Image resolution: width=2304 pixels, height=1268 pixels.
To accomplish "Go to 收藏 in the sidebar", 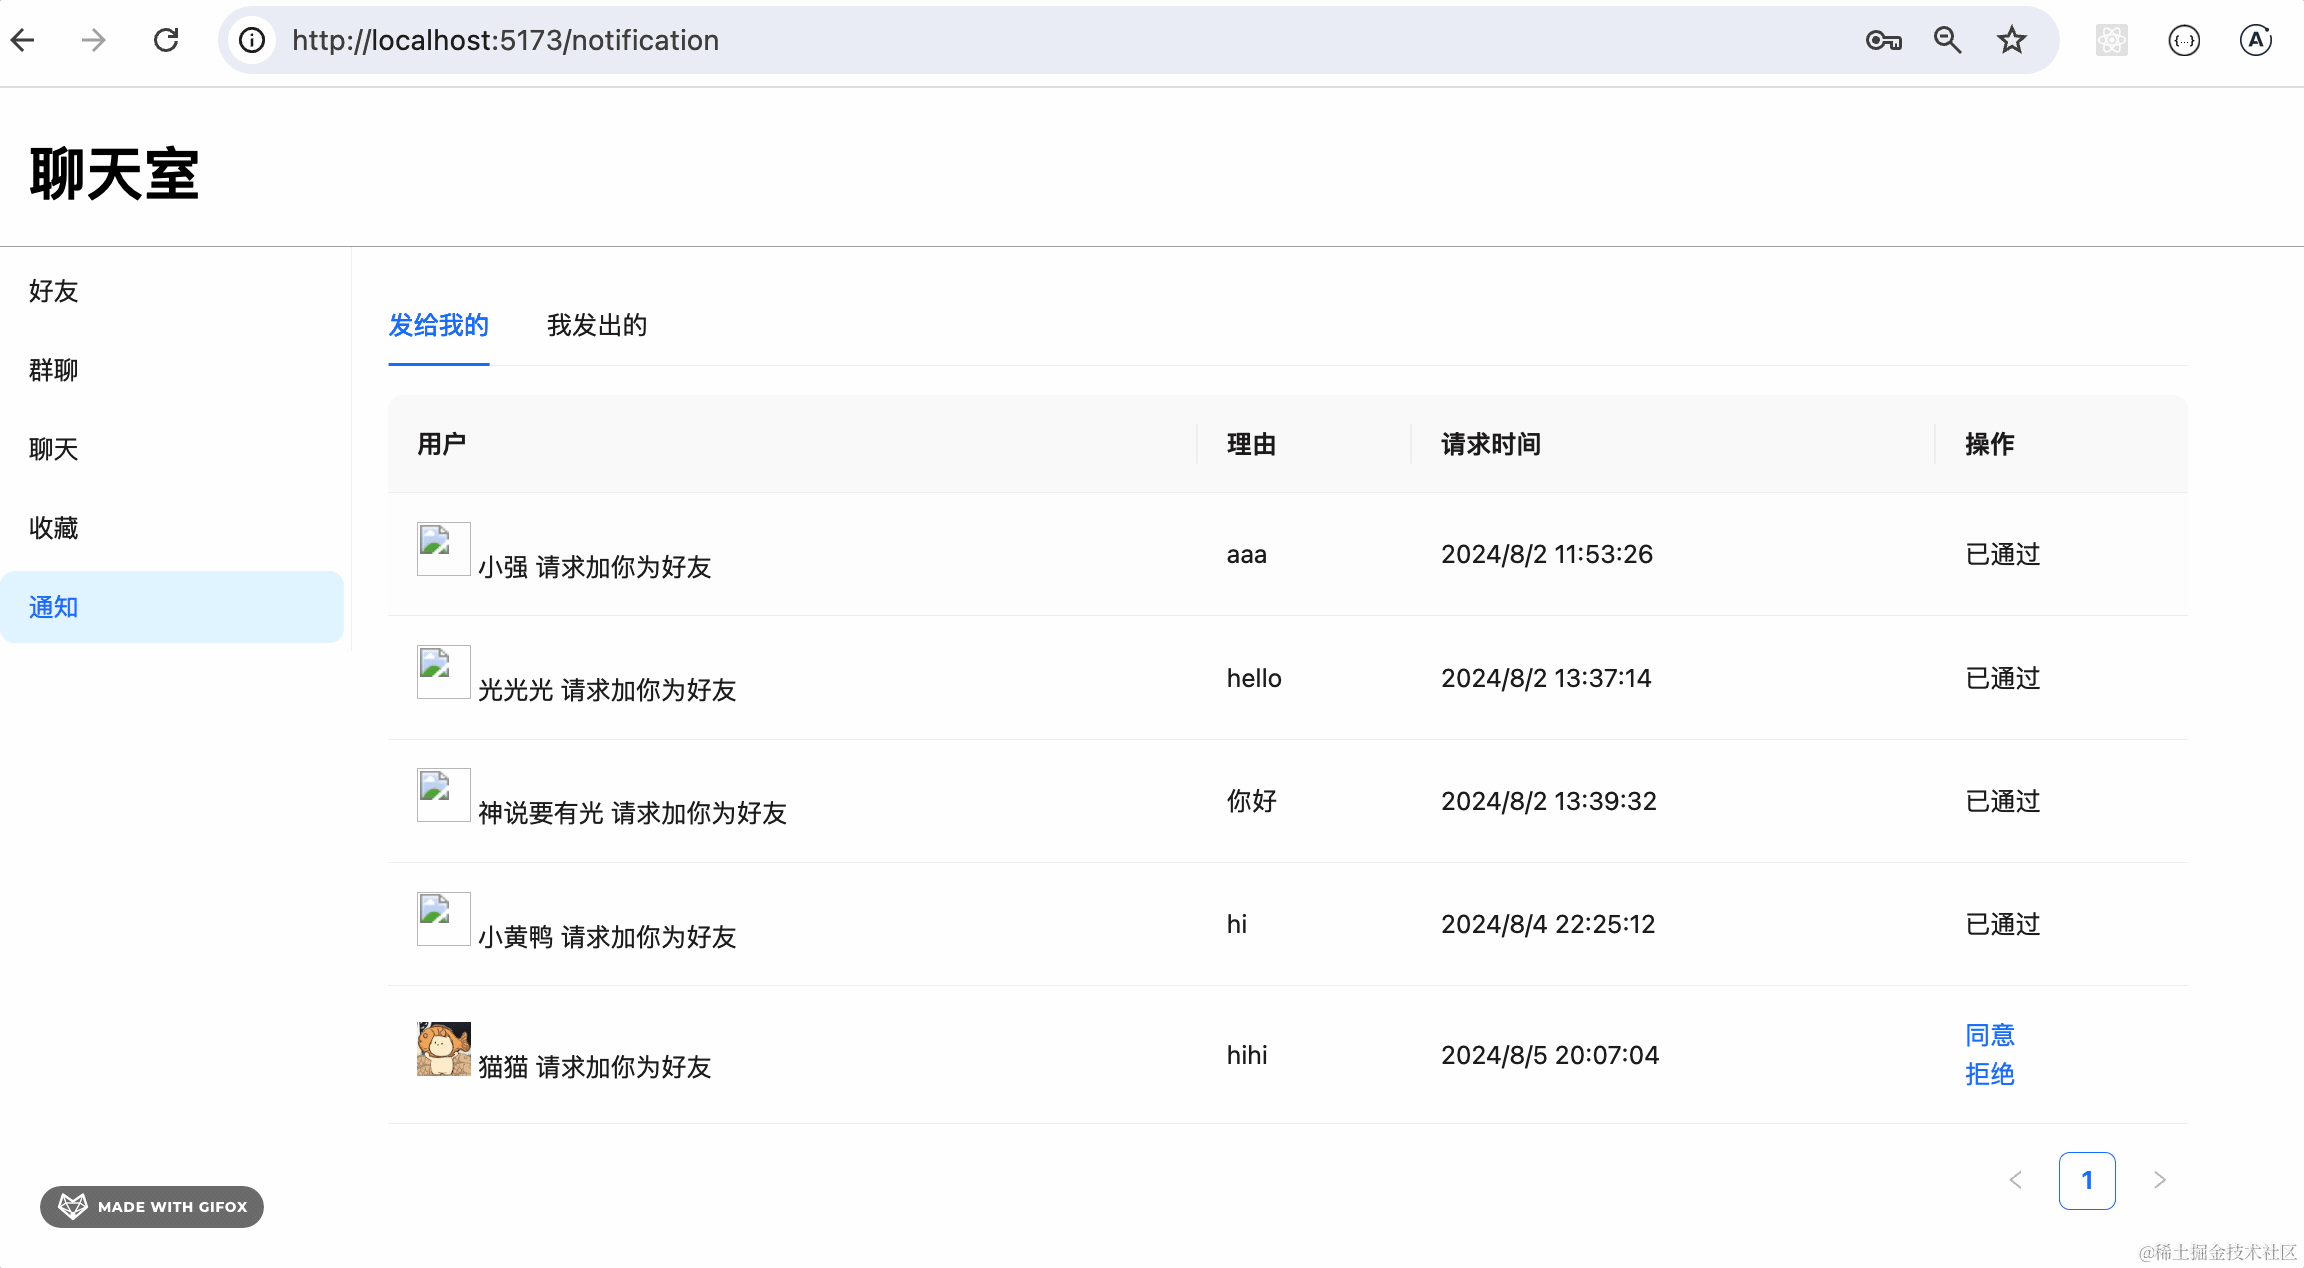I will pyautogui.click(x=54, y=528).
